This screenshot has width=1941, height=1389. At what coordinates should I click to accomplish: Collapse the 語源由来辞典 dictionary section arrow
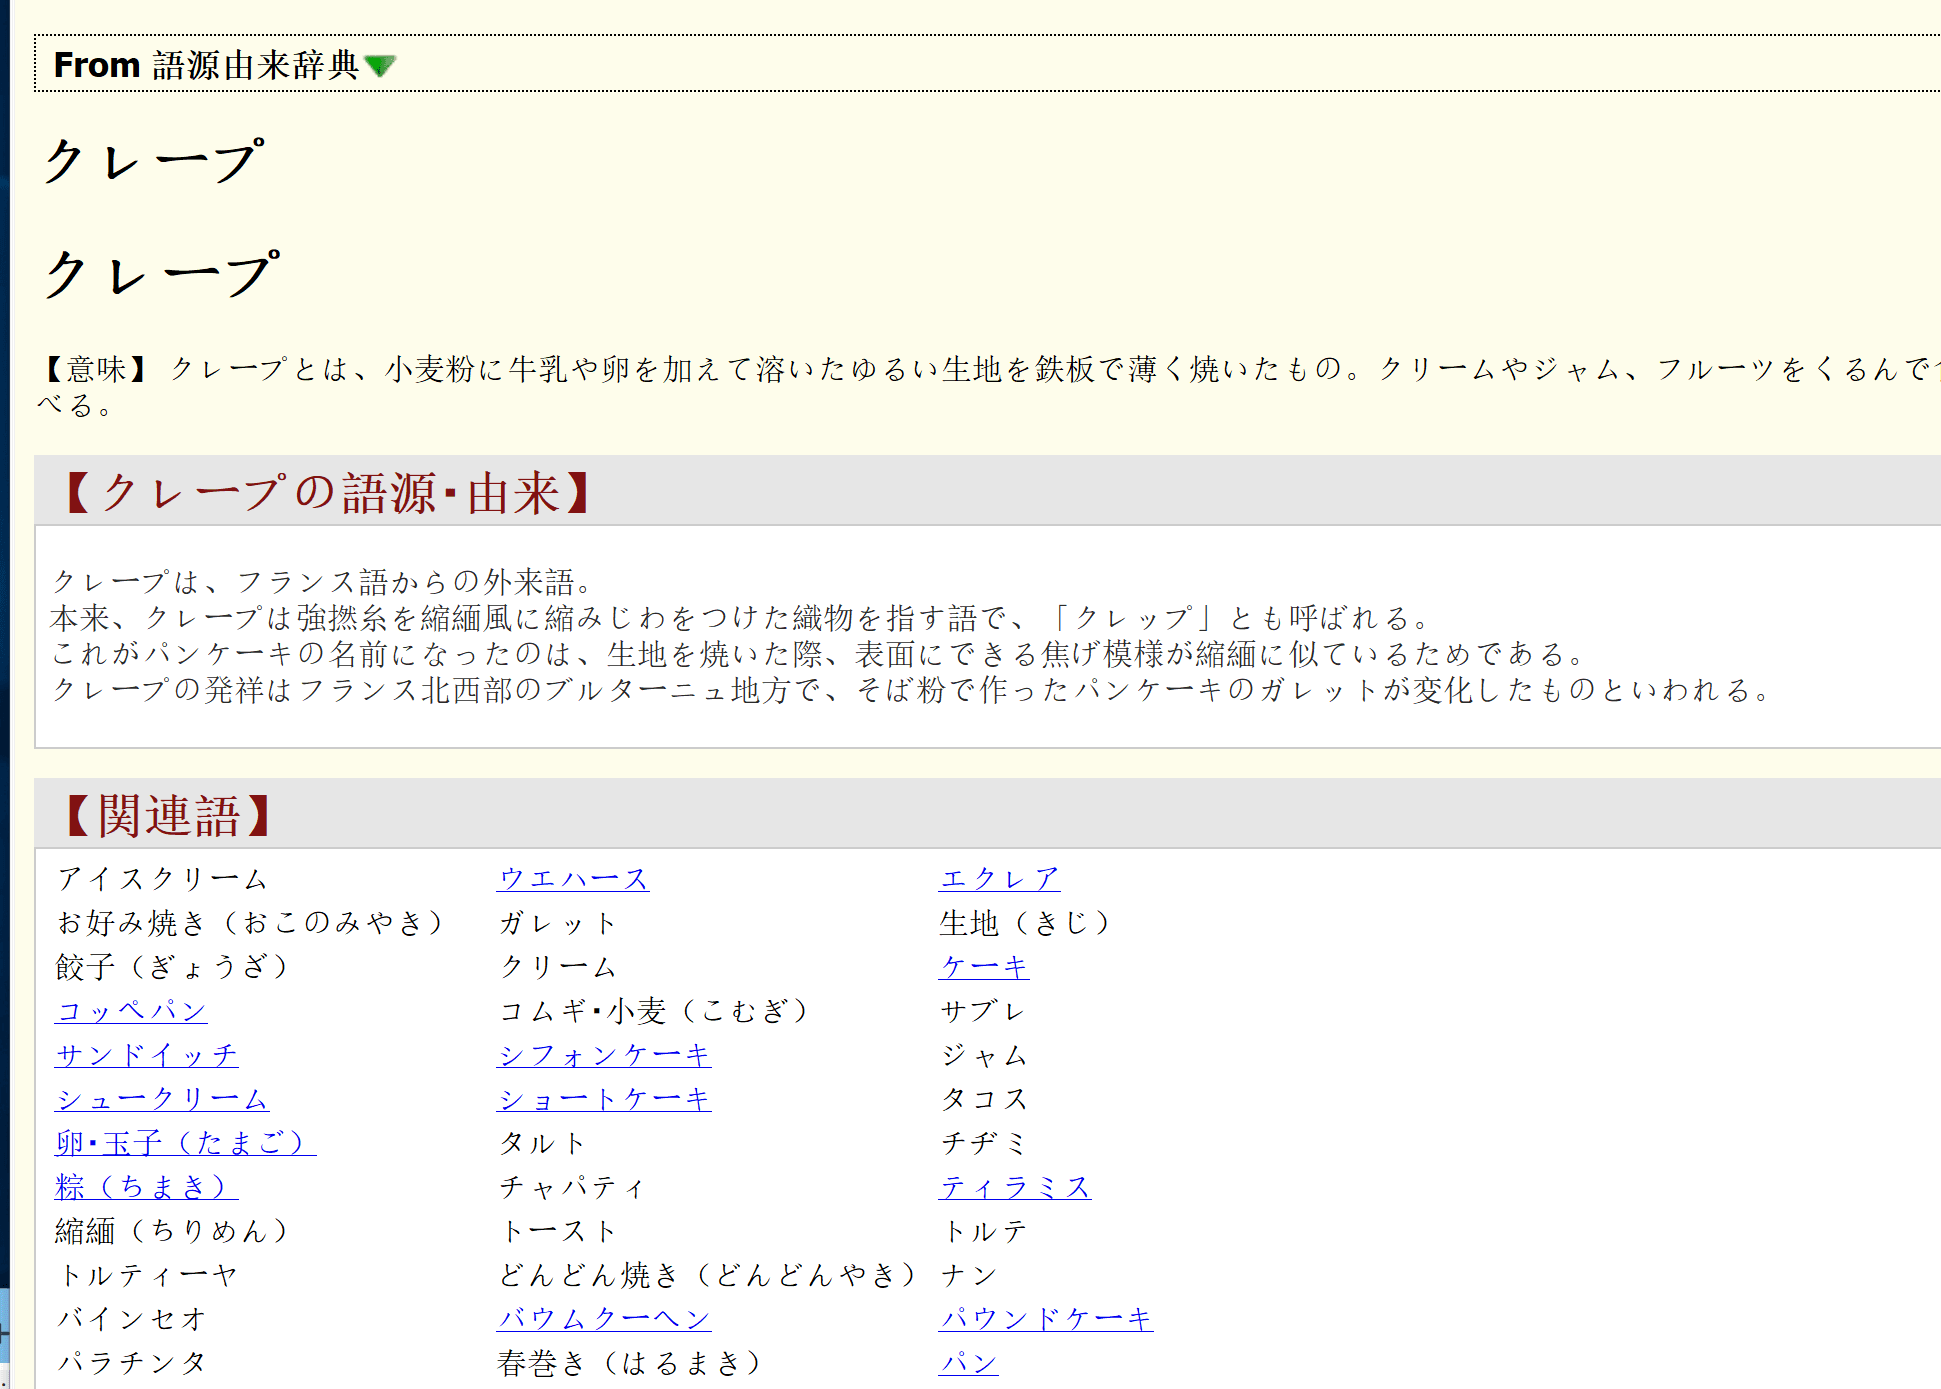[381, 66]
